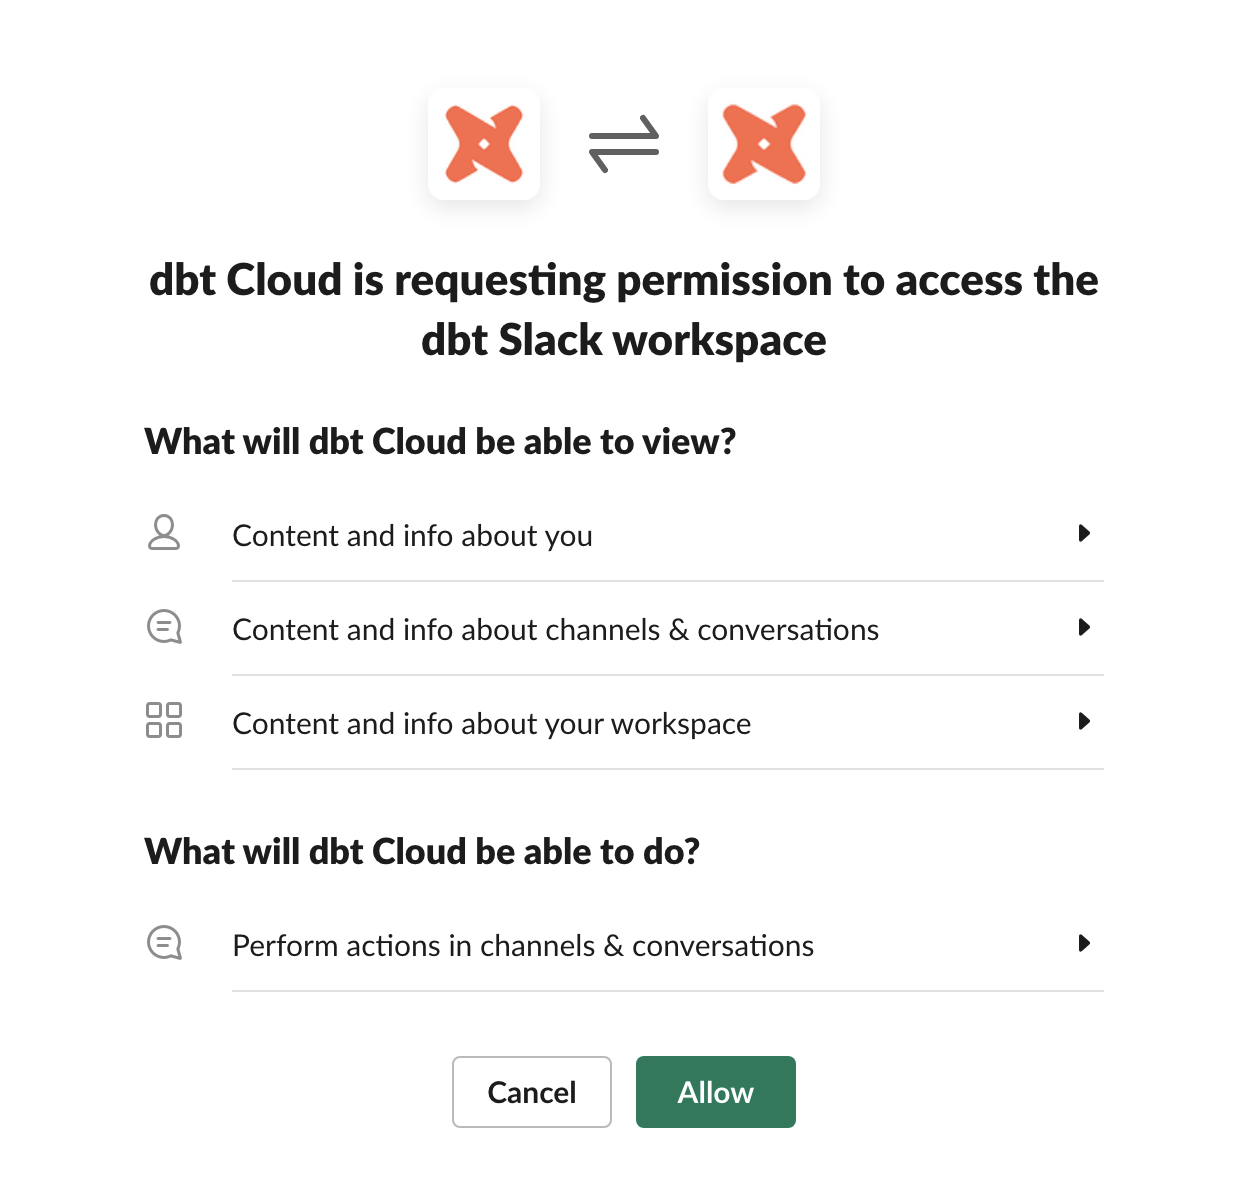
Task: Select the row 'Perform actions in channels & conversations'
Action: (523, 944)
